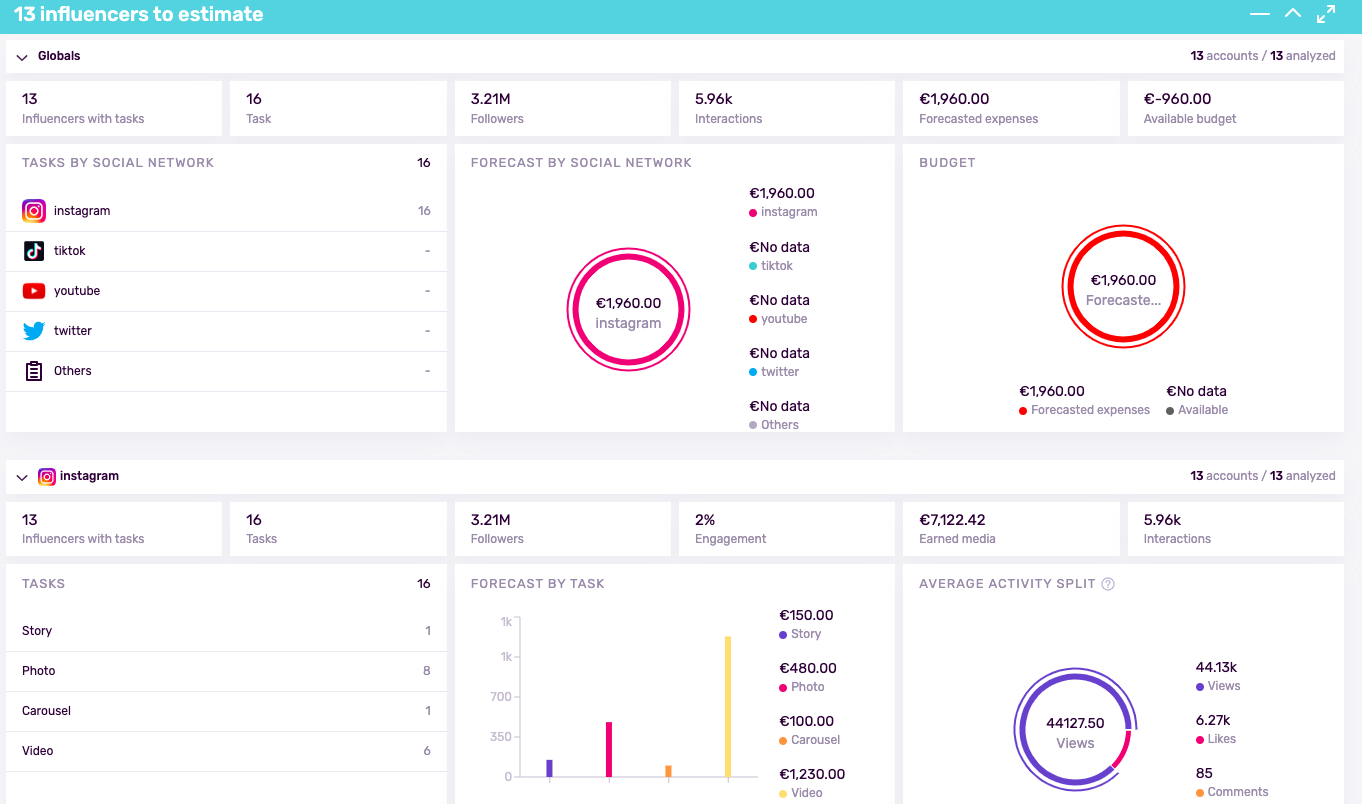Collapse the instagram section chevron
Image resolution: width=1362 pixels, height=804 pixels.
[x=22, y=477]
